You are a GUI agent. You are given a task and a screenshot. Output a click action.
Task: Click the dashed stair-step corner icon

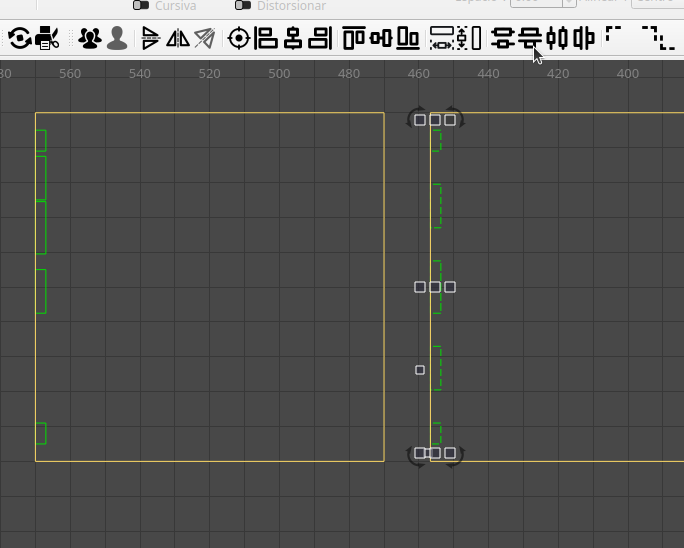pos(659,38)
